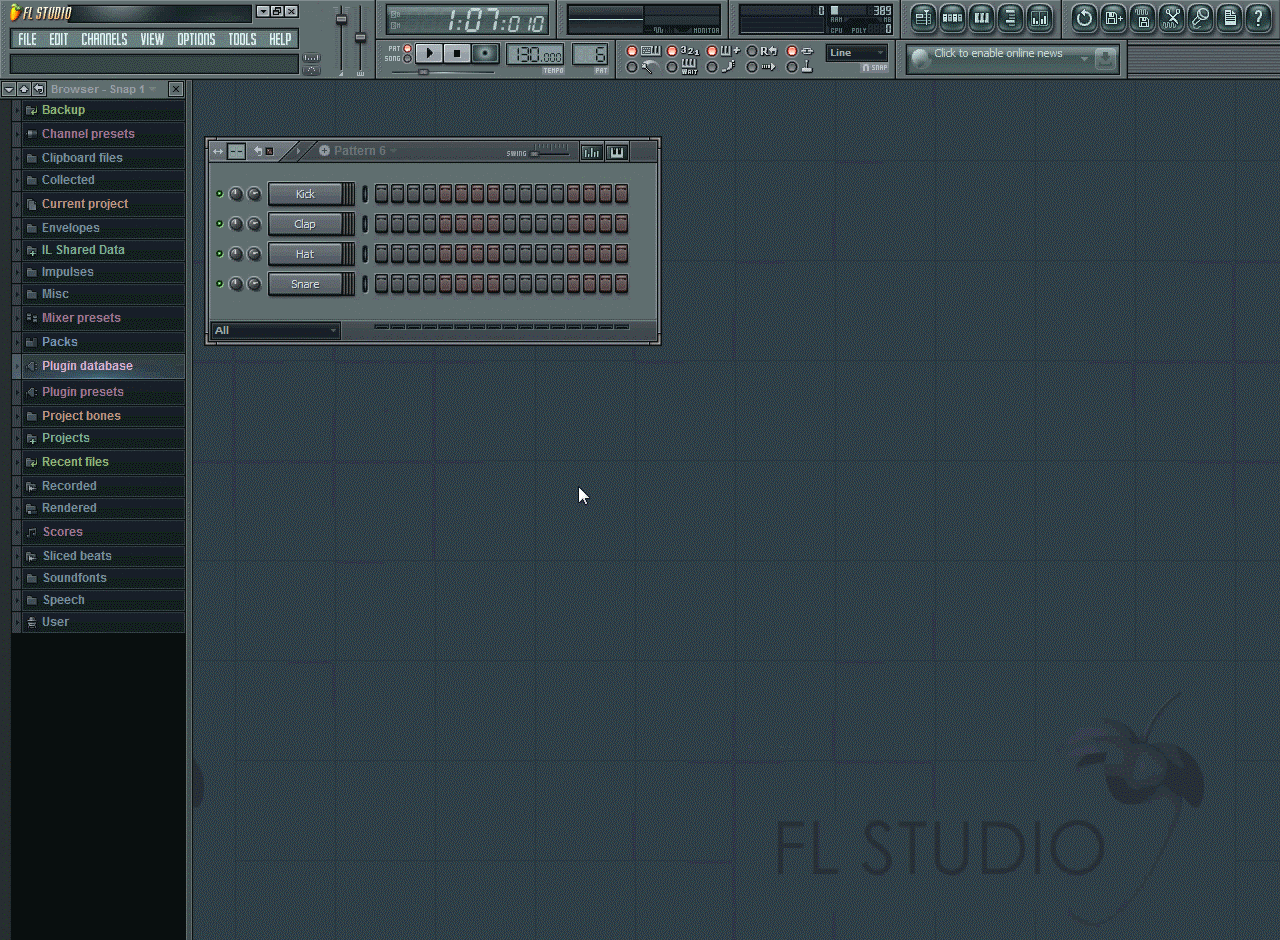Toggle the Snare channel mute LED
Image resolution: width=1280 pixels, height=940 pixels.
(220, 284)
